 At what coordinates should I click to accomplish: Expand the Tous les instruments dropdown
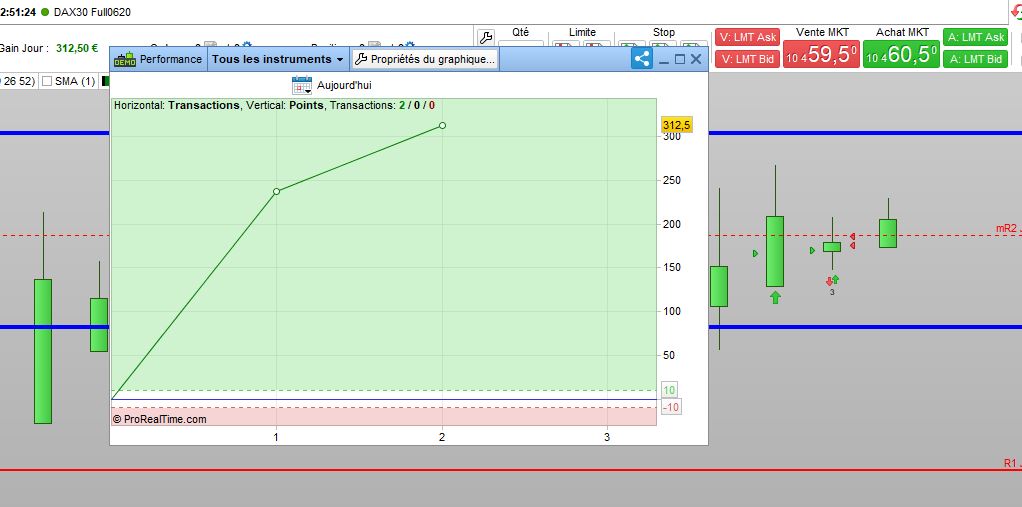(277, 59)
